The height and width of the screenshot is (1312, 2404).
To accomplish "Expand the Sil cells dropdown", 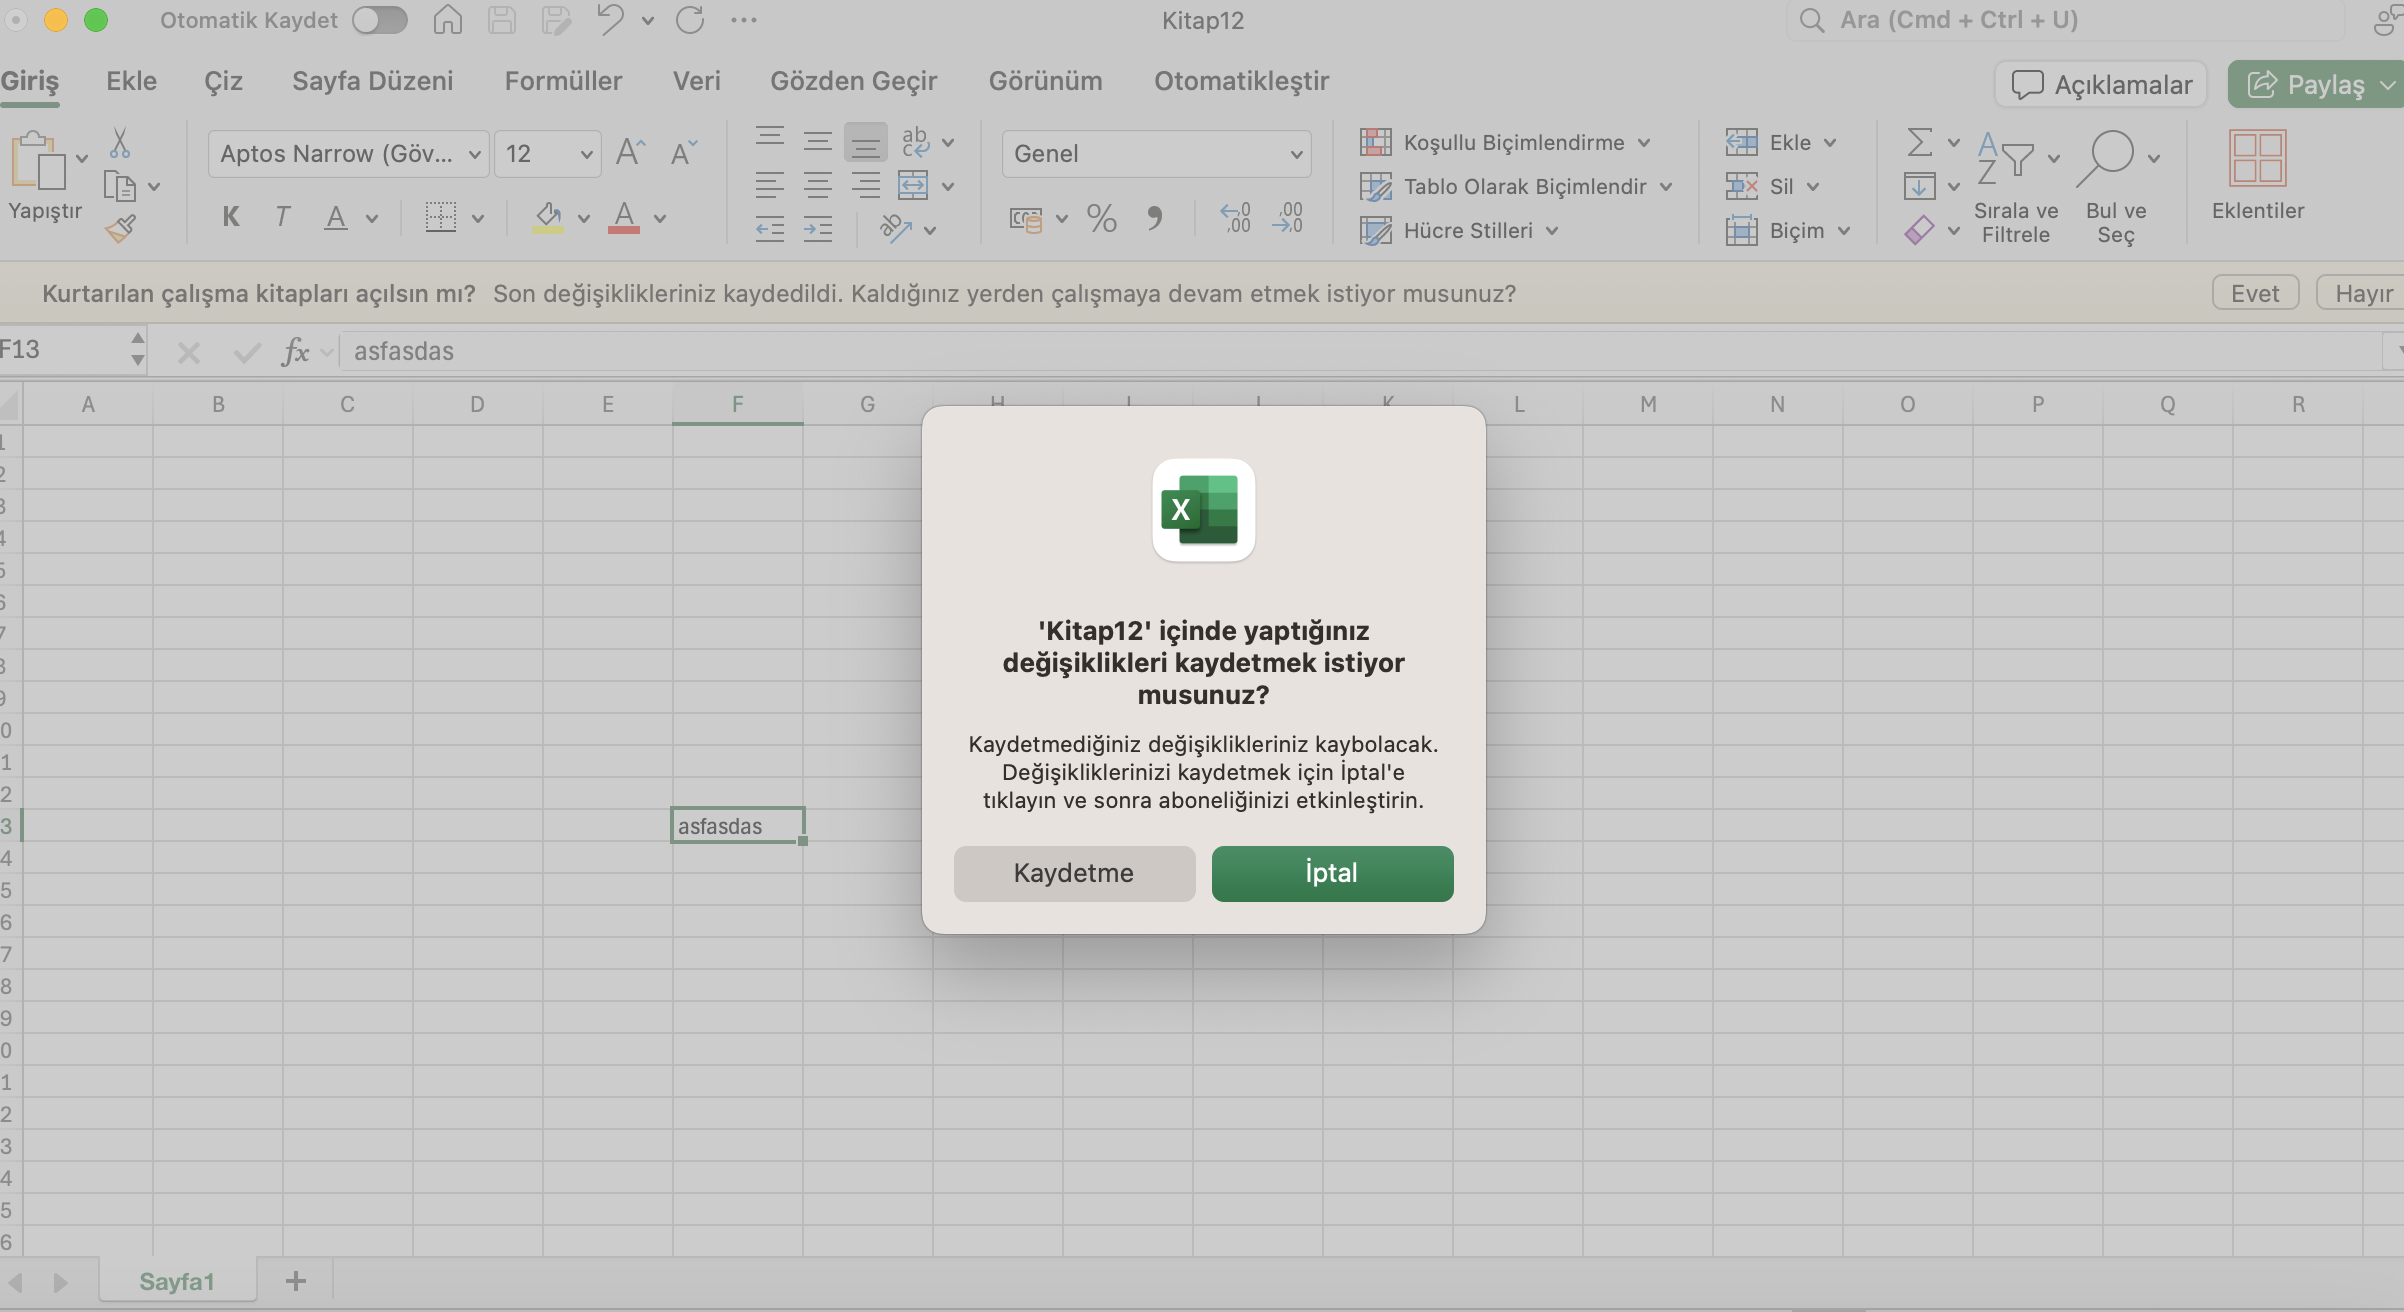I will point(1813,187).
